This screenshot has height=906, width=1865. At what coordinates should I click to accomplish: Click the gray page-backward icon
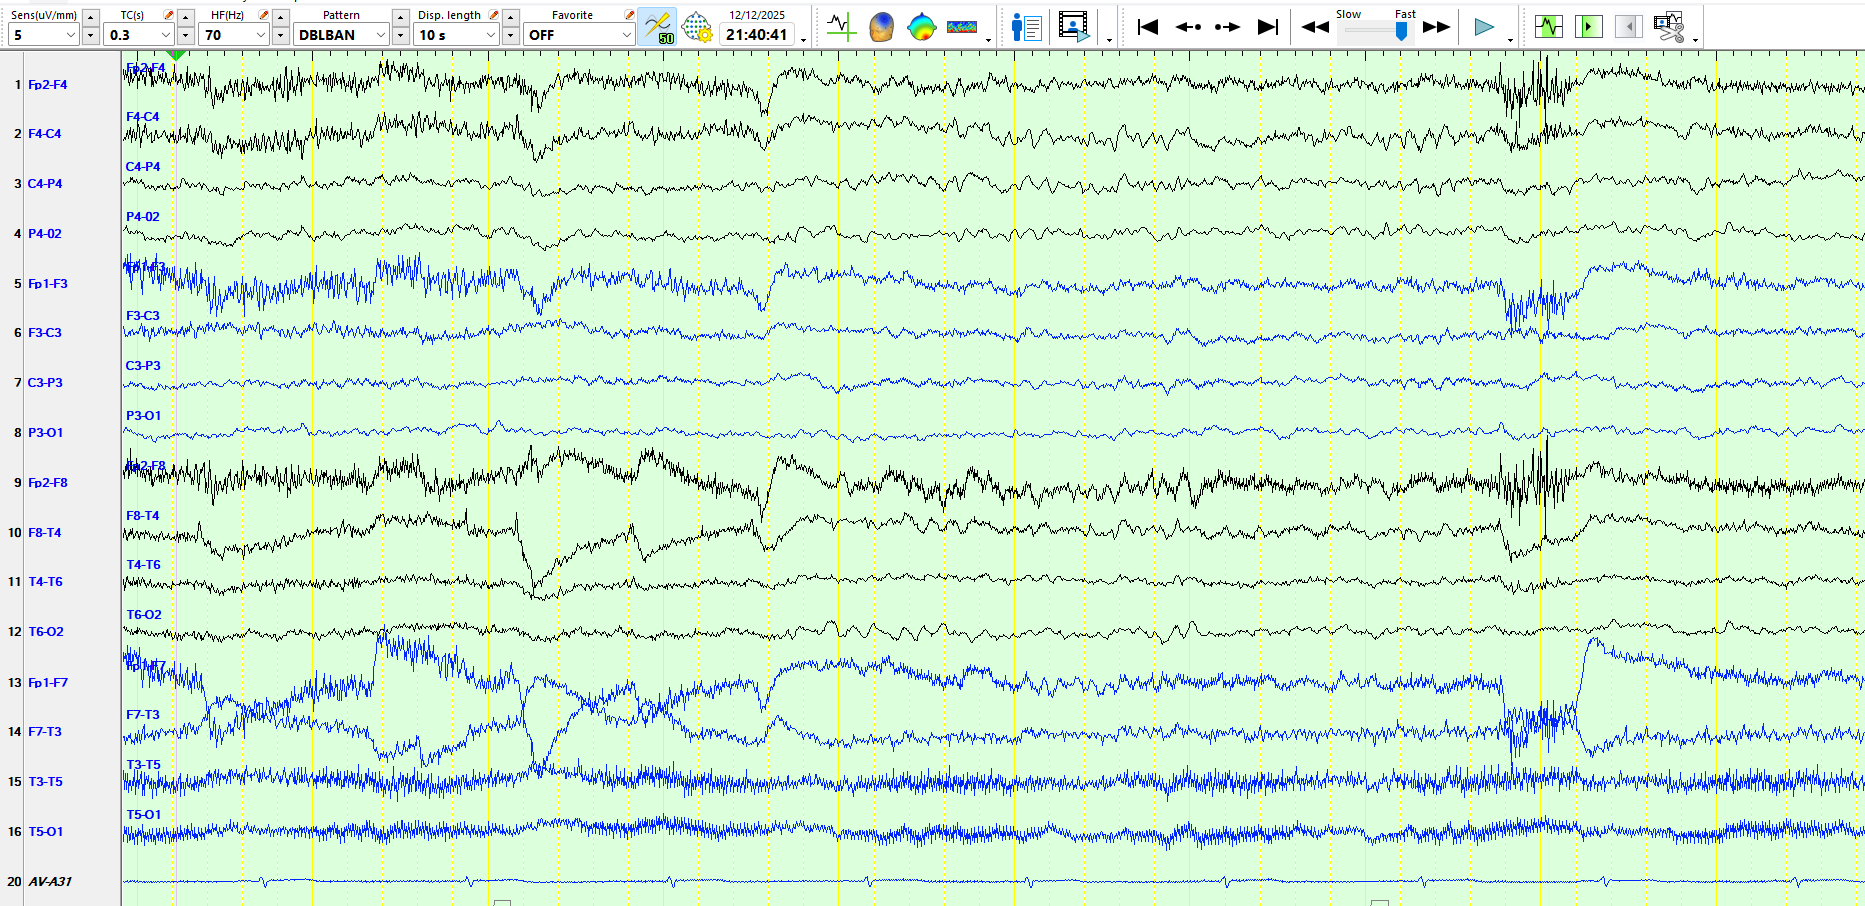point(1628,27)
